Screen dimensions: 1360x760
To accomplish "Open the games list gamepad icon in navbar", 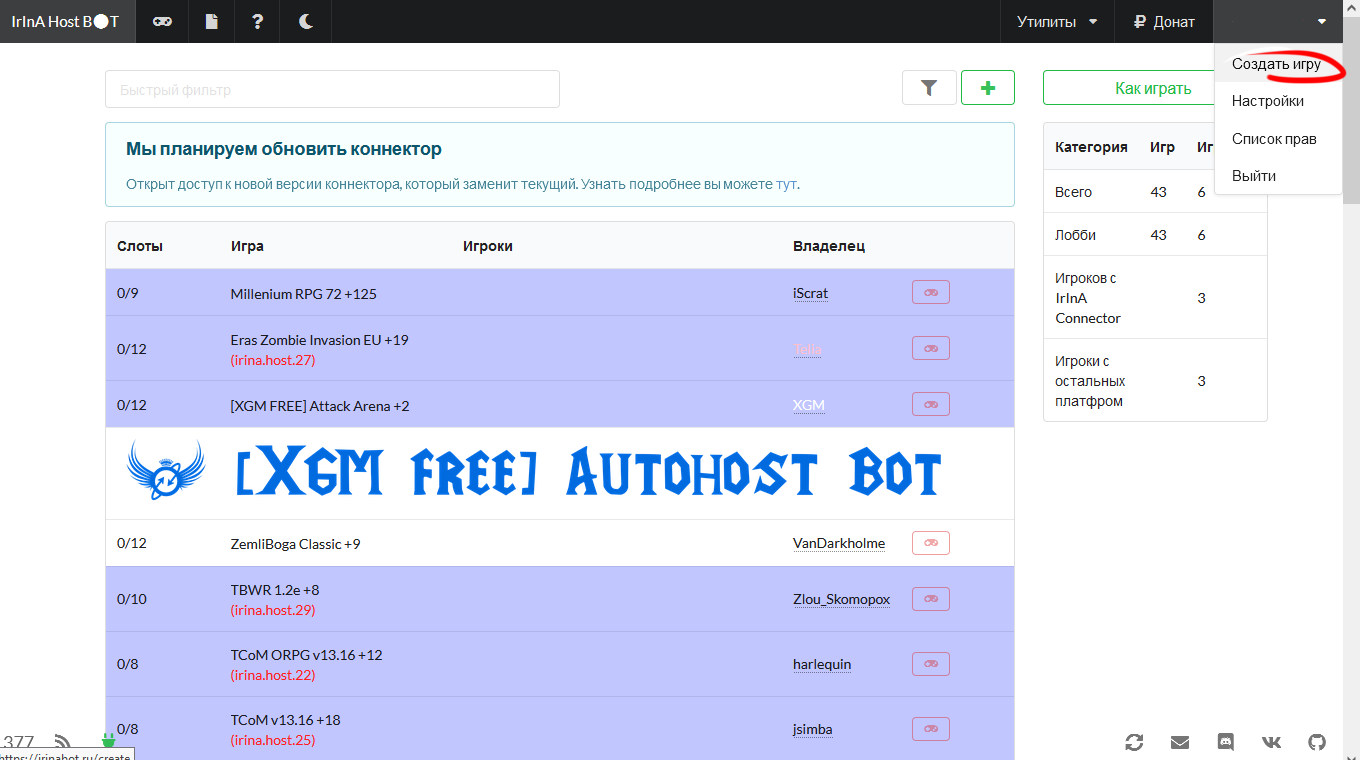I will pyautogui.click(x=162, y=21).
